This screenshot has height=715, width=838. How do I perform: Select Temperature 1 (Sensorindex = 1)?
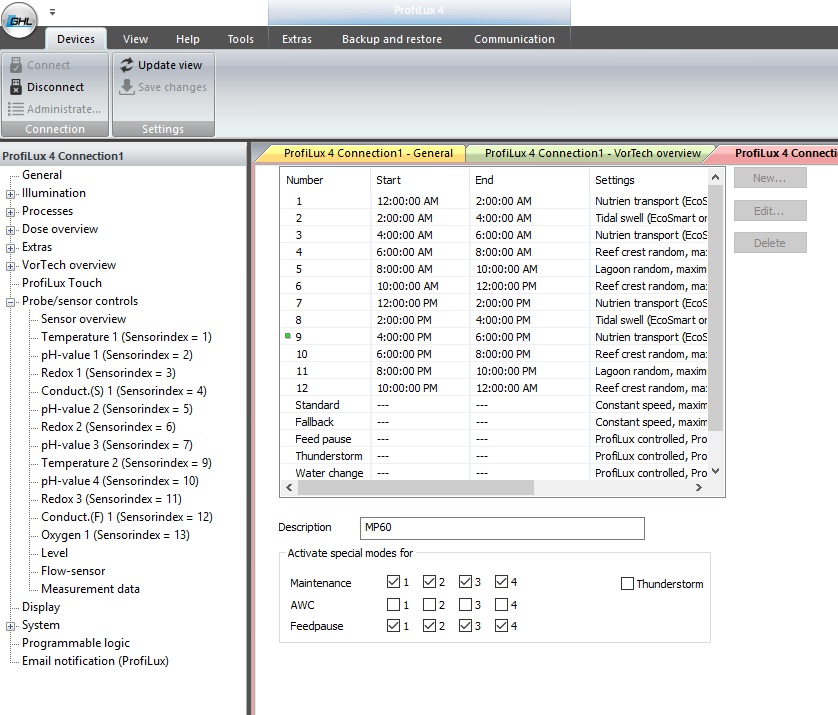pos(126,337)
